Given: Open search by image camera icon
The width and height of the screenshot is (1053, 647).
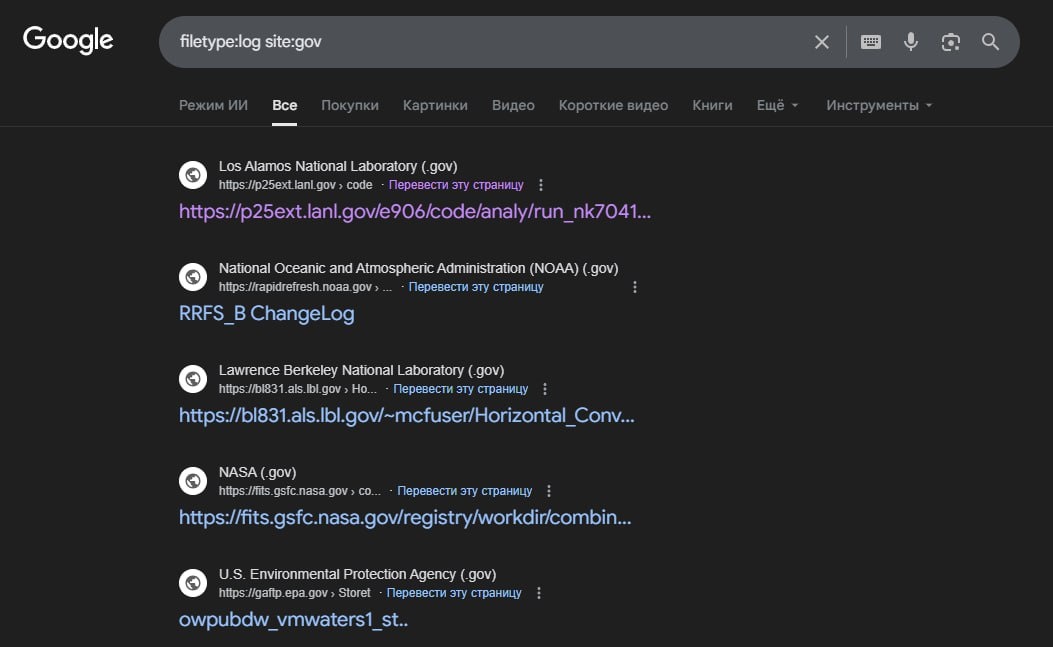Looking at the screenshot, I should tap(950, 42).
